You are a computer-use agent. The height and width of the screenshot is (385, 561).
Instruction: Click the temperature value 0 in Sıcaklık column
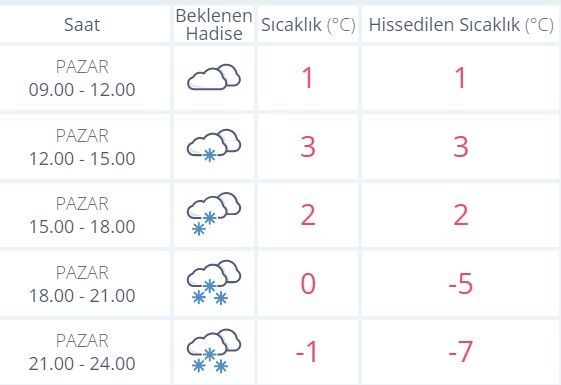[308, 284]
